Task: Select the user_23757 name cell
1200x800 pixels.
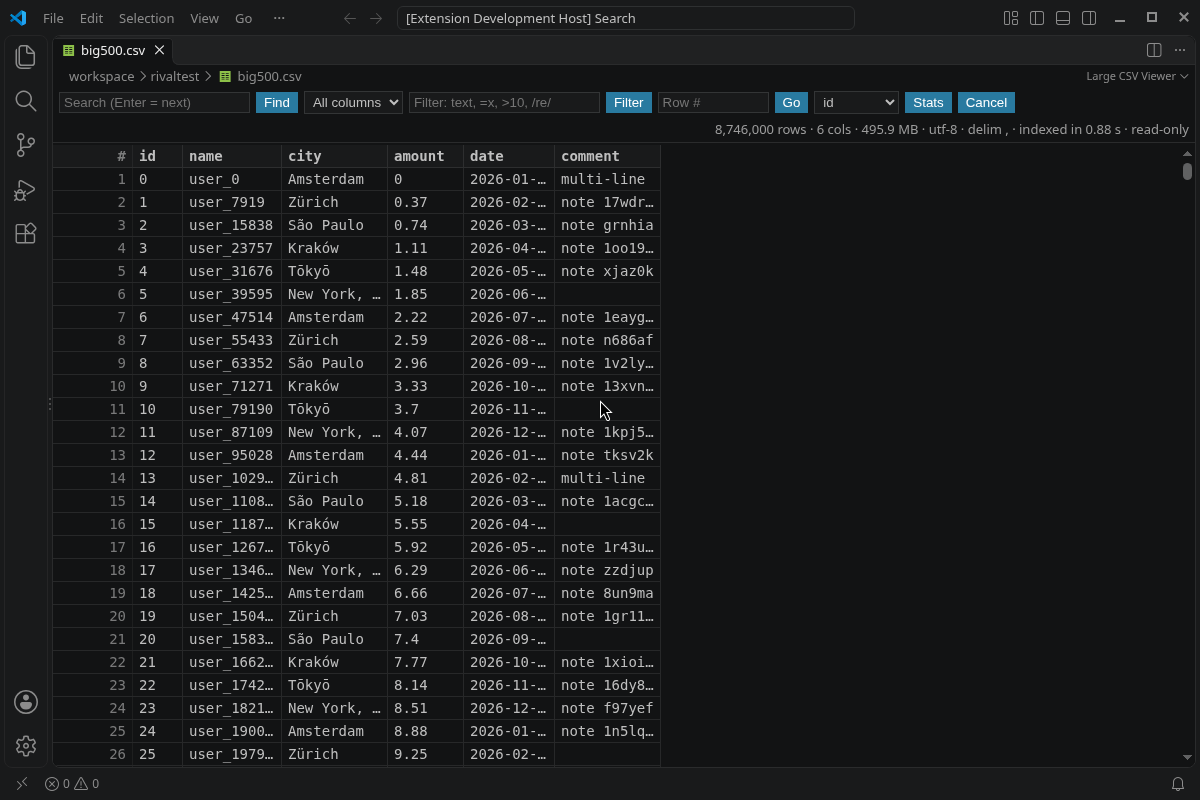Action: (x=232, y=248)
